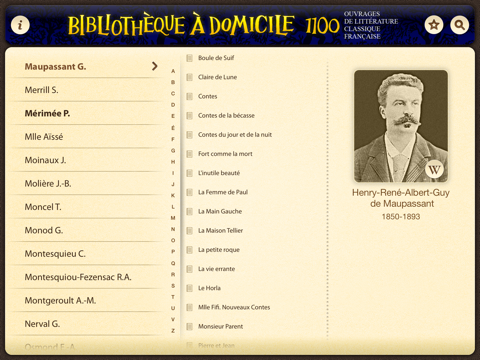Select author Molière J.-B.

click(86, 183)
